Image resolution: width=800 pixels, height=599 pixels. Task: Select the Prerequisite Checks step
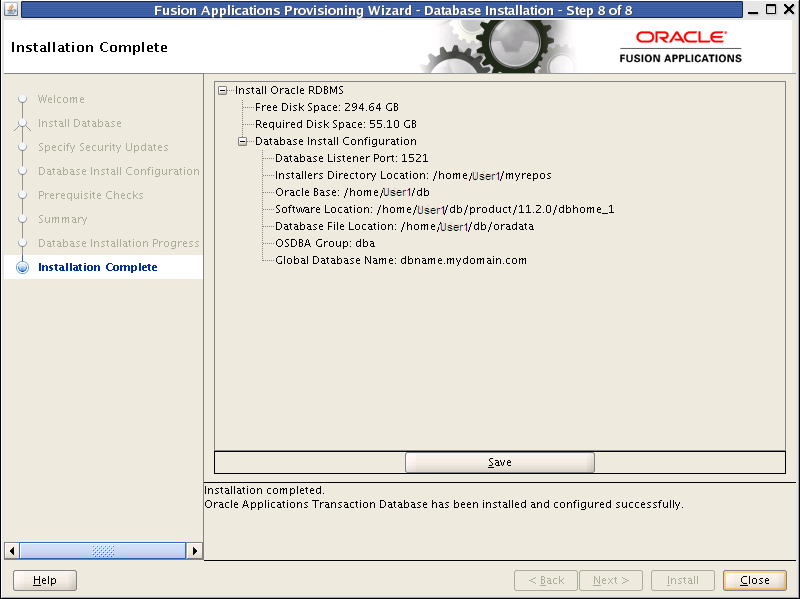click(x=91, y=195)
